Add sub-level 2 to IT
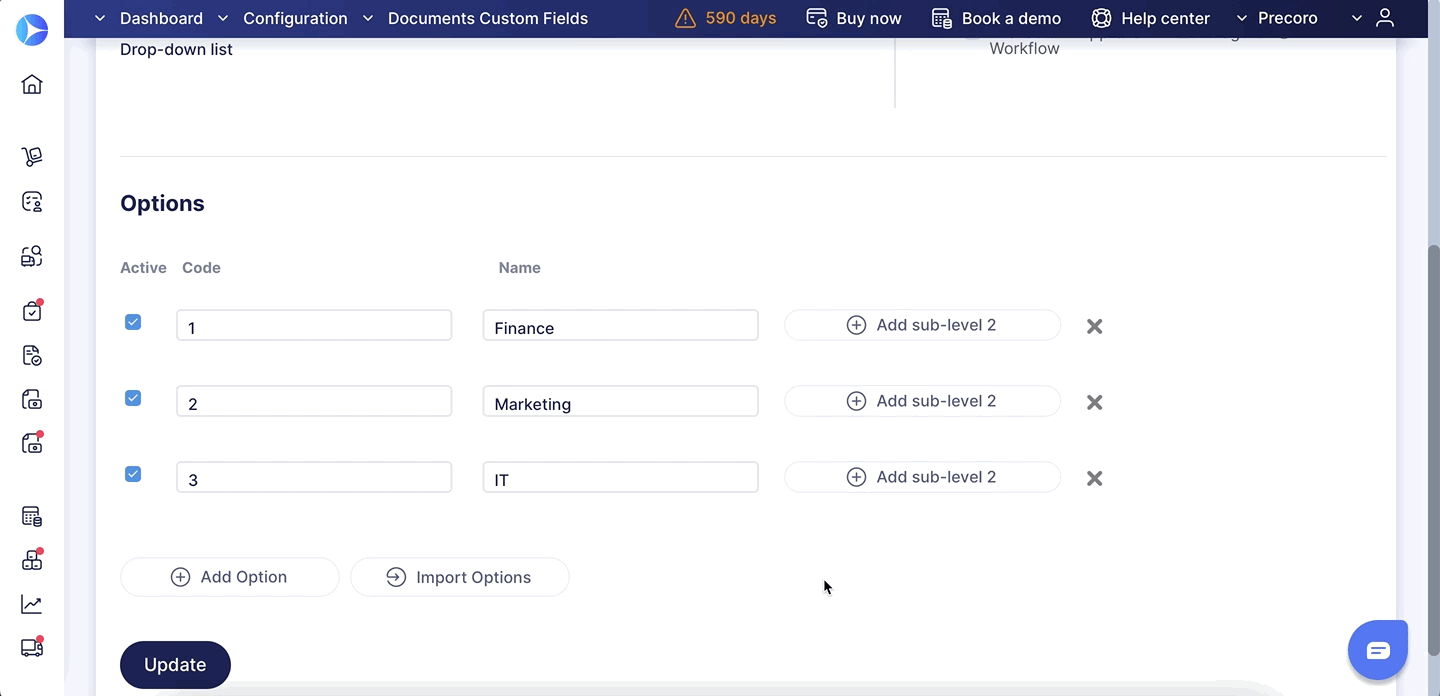The height and width of the screenshot is (696, 1440). pyautogui.click(x=922, y=477)
